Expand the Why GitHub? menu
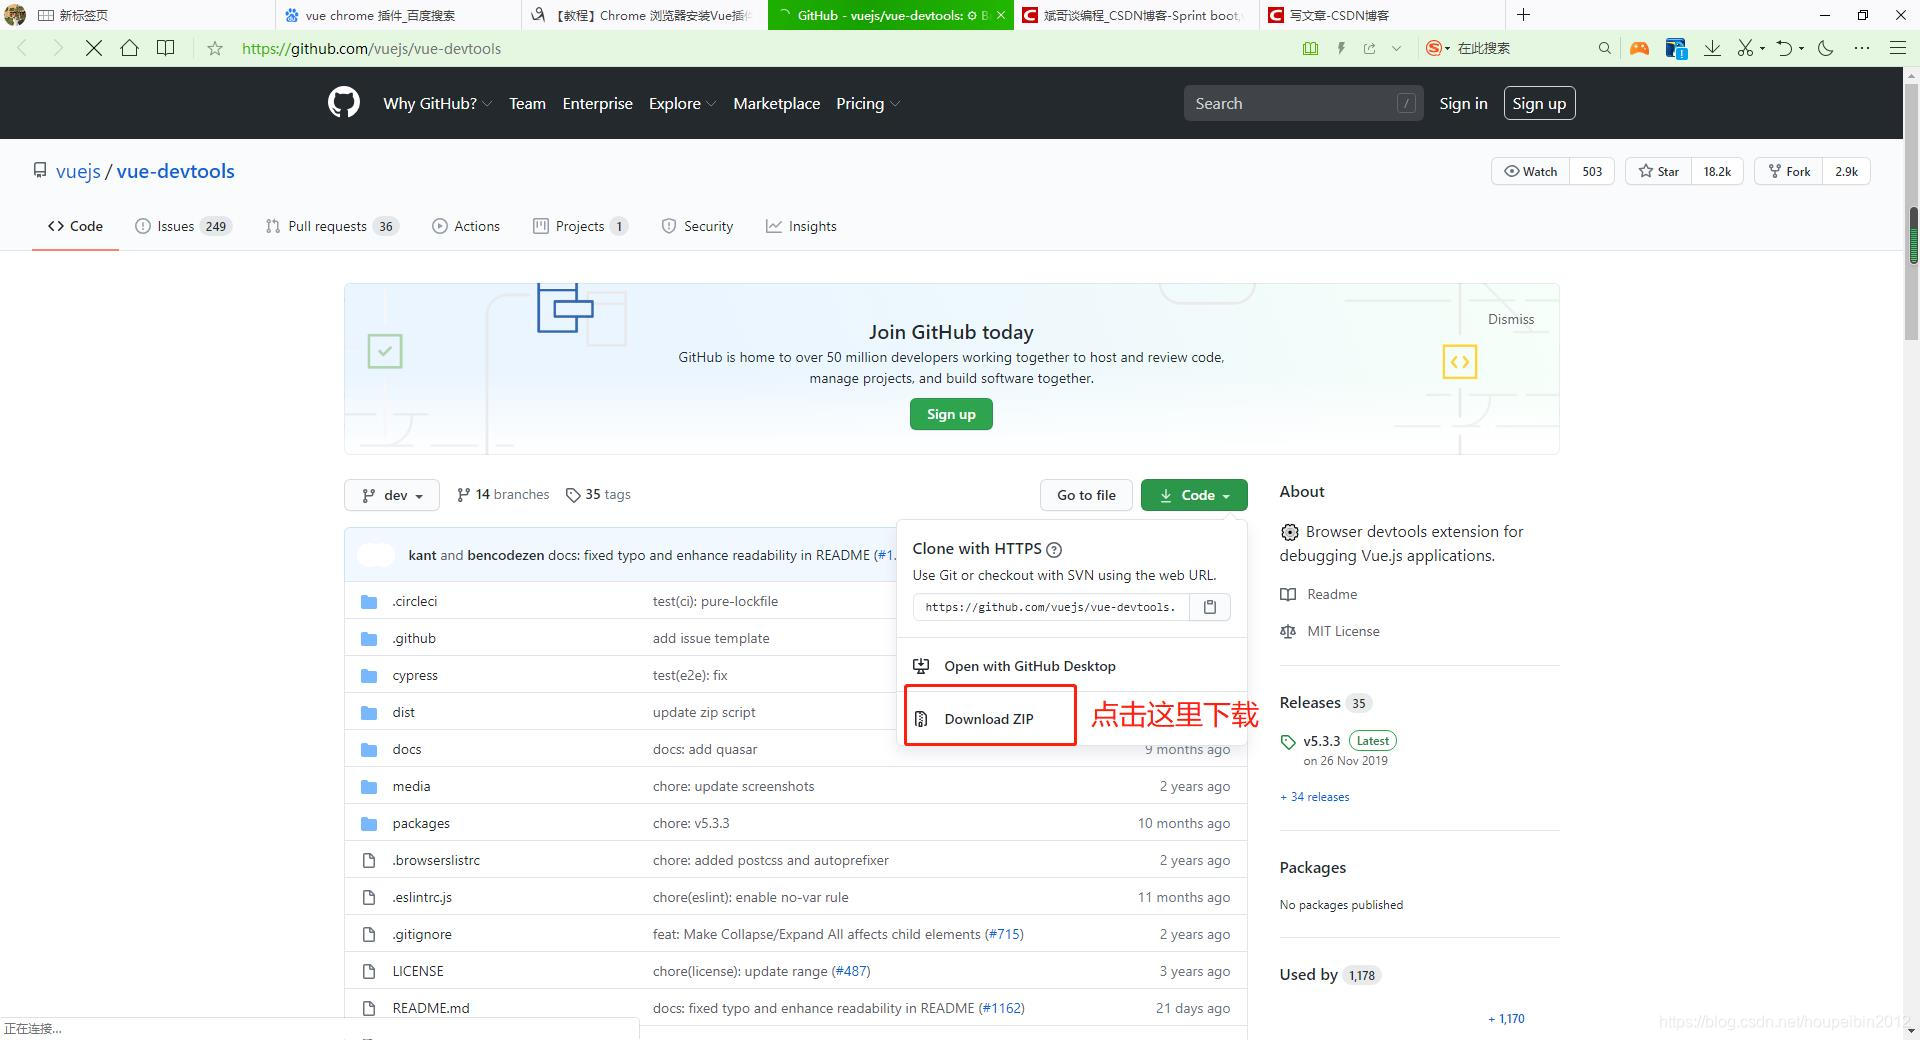Screen dimensions: 1920x1040 [437, 103]
